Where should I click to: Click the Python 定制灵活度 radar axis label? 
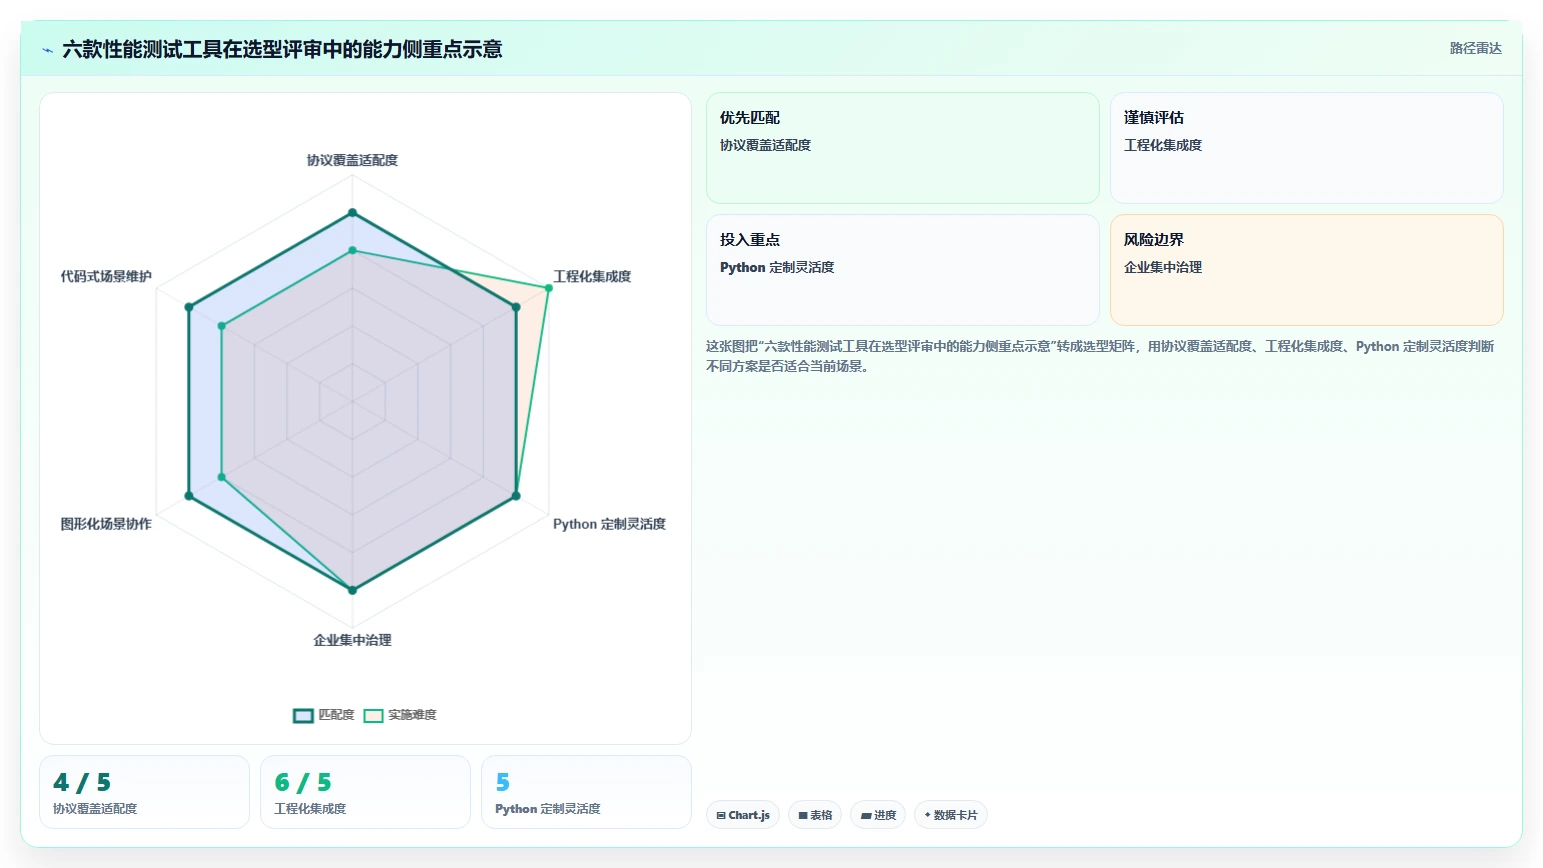click(x=609, y=524)
